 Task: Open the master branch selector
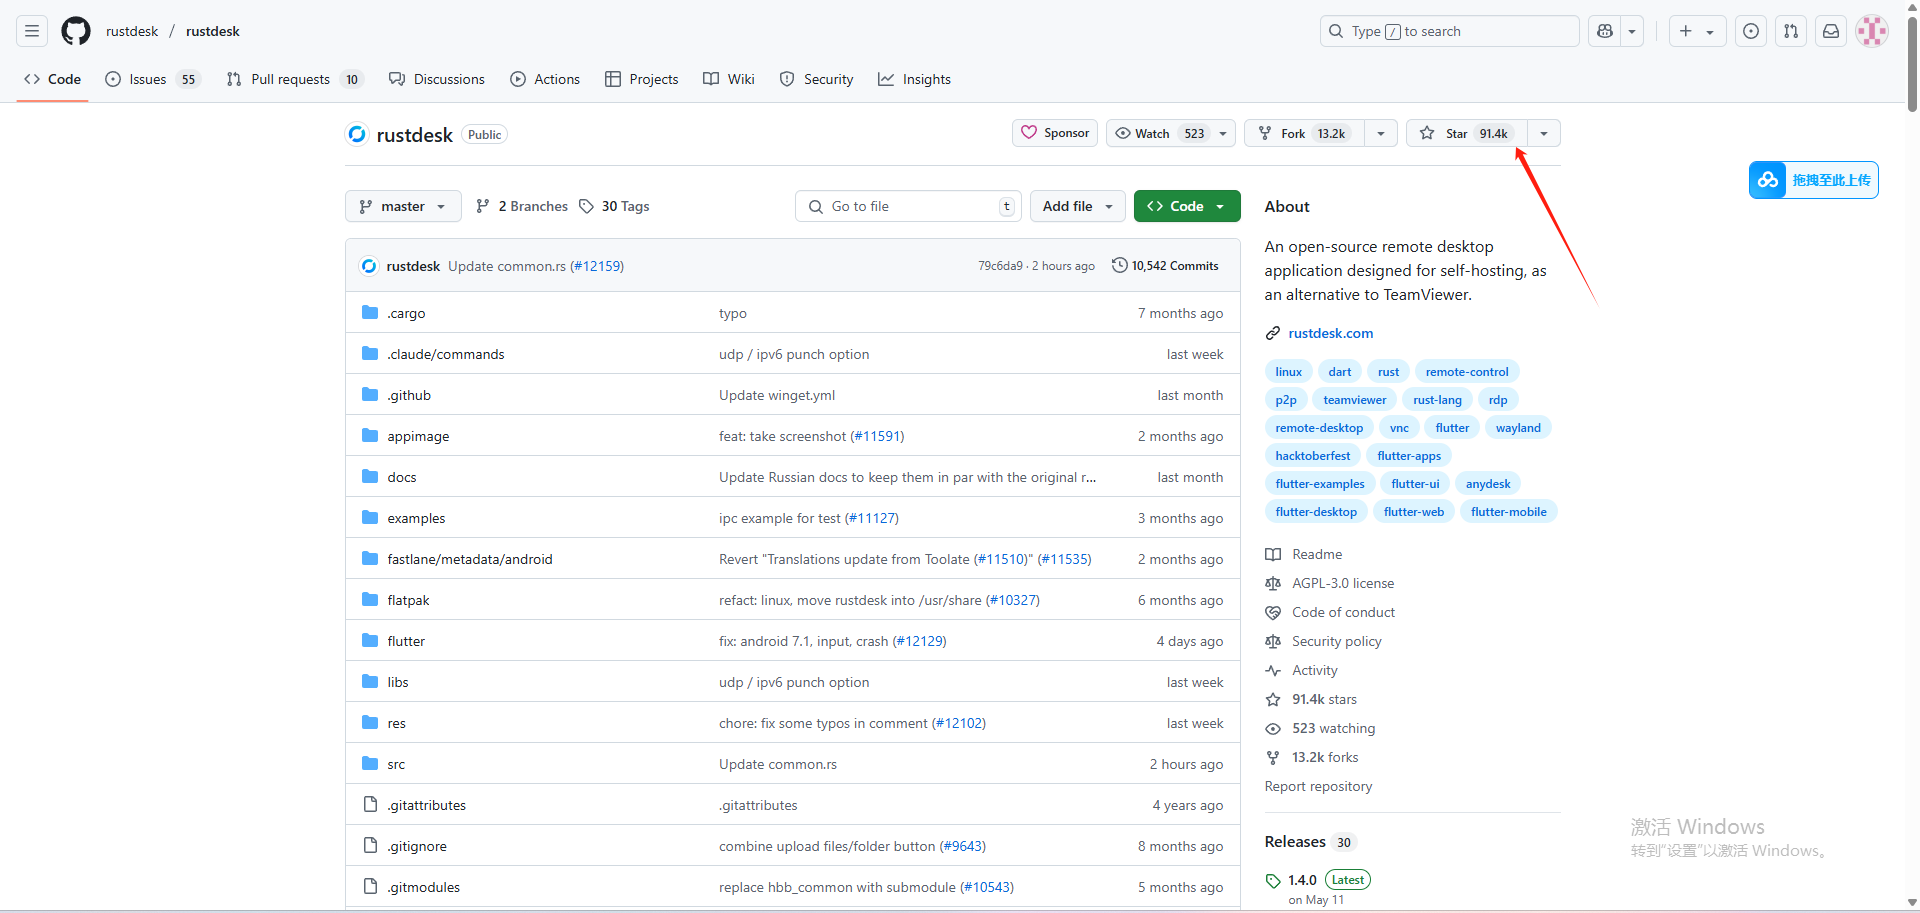403,206
